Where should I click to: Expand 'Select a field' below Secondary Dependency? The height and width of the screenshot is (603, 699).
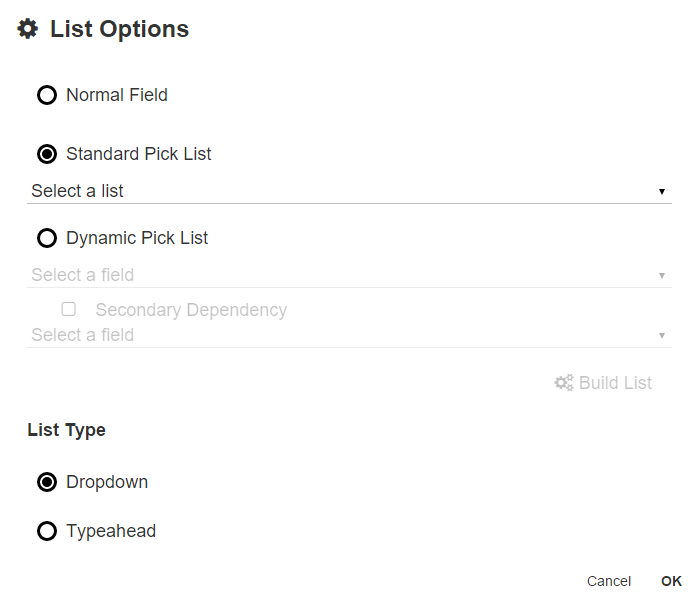click(x=340, y=335)
